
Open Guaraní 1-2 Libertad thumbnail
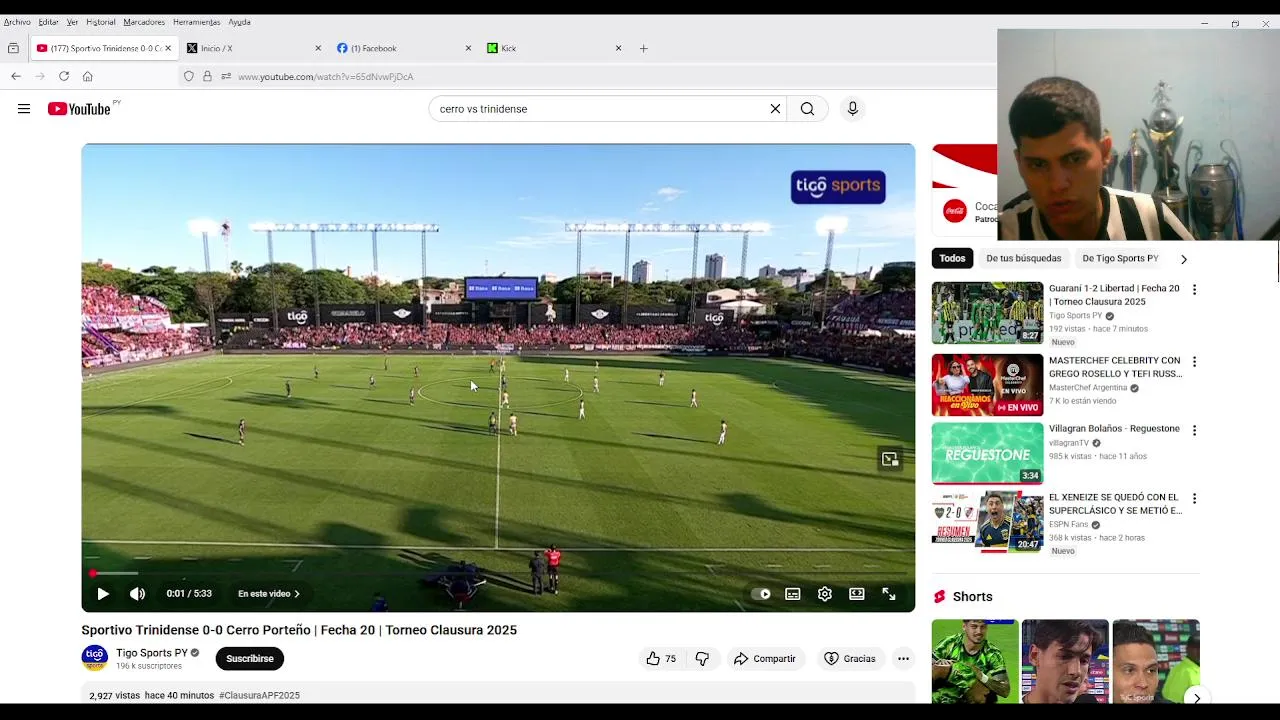coord(987,313)
